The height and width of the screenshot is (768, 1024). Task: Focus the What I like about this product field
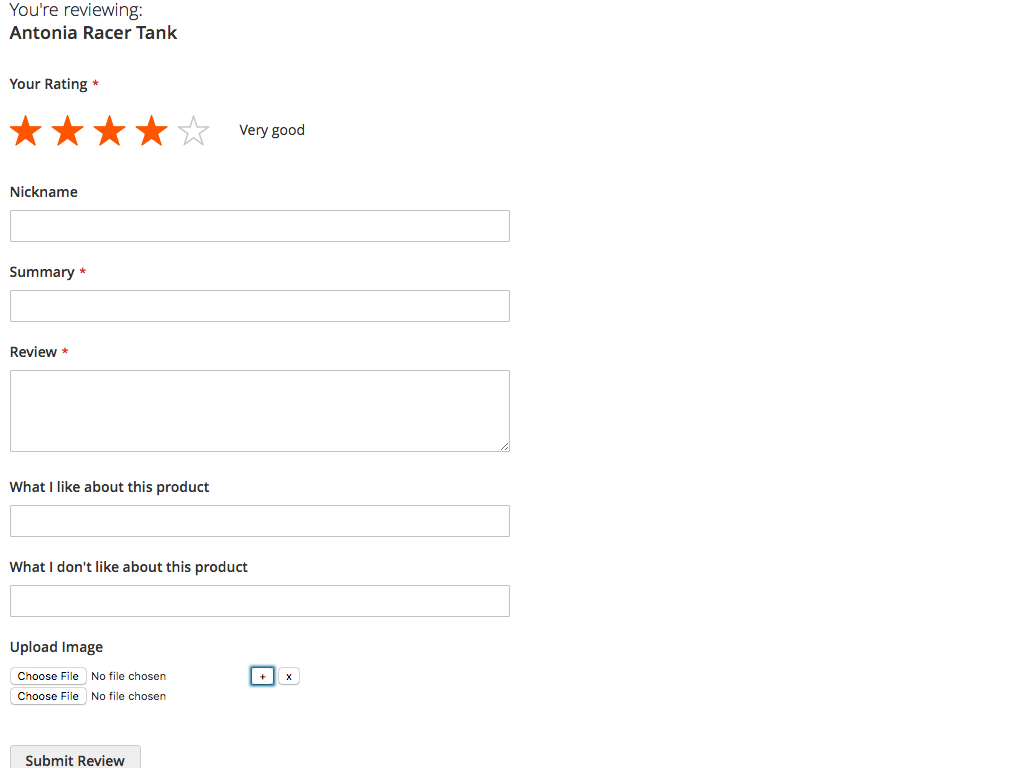(x=260, y=521)
